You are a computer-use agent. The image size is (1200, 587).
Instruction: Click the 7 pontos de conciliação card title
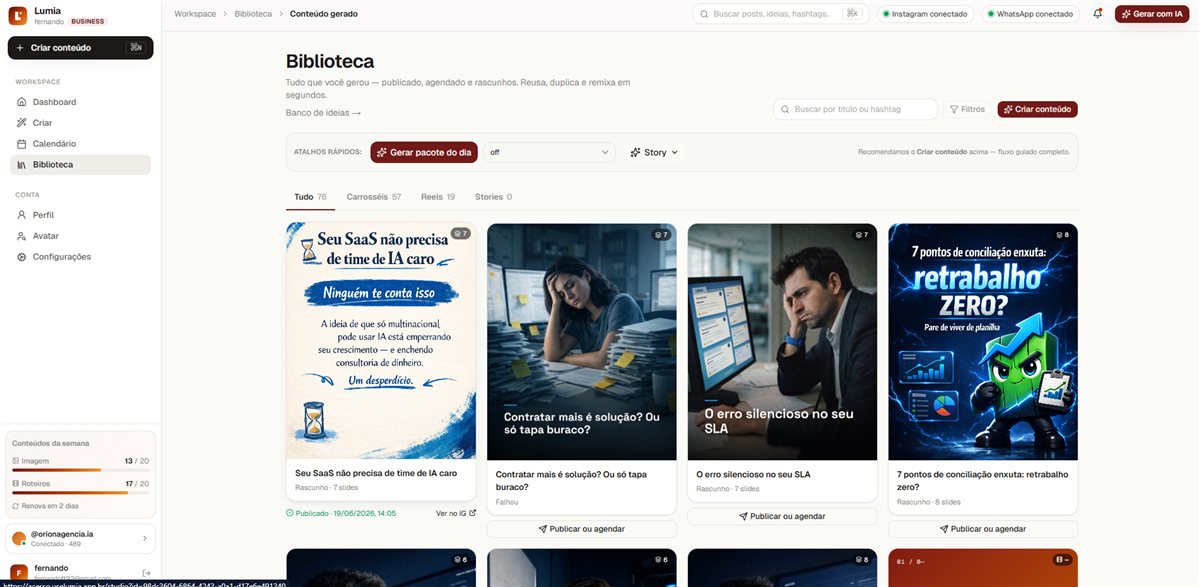tap(983, 480)
